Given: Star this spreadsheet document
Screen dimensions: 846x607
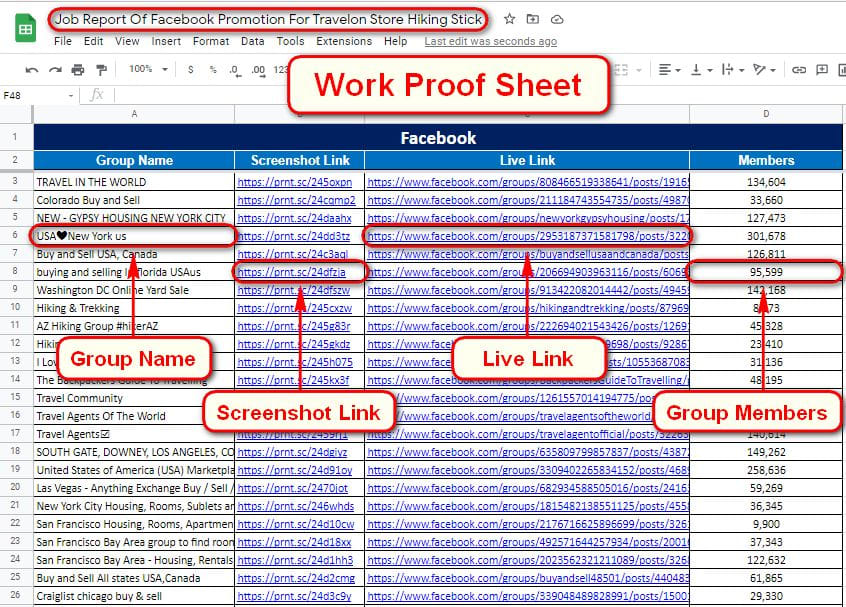Looking at the screenshot, I should tap(509, 19).
